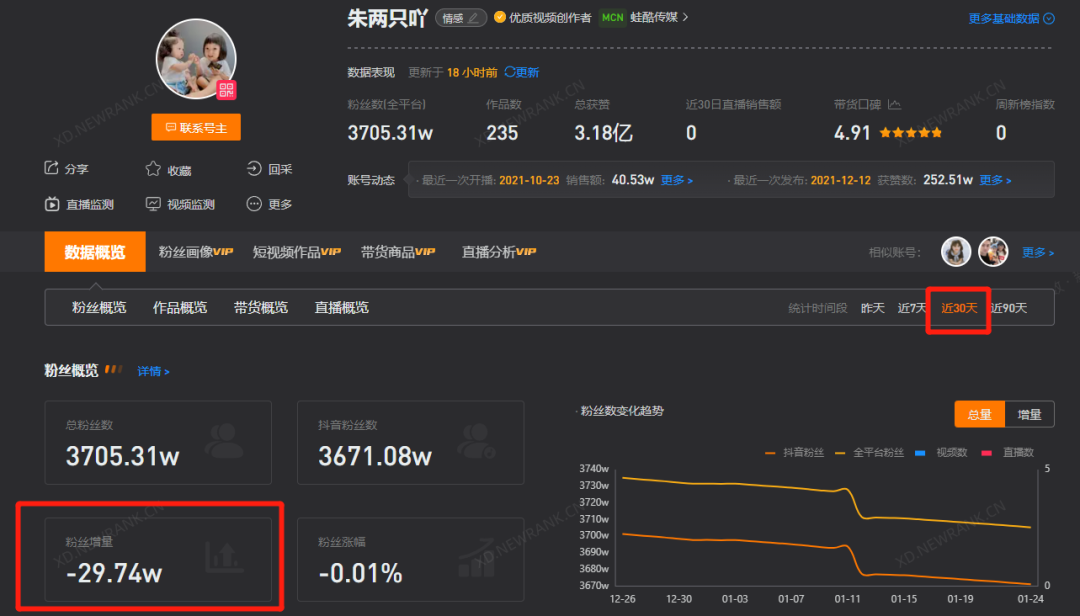Screen dimensions: 1080x616
Task: Click the 分享 share icon
Action: point(50,169)
